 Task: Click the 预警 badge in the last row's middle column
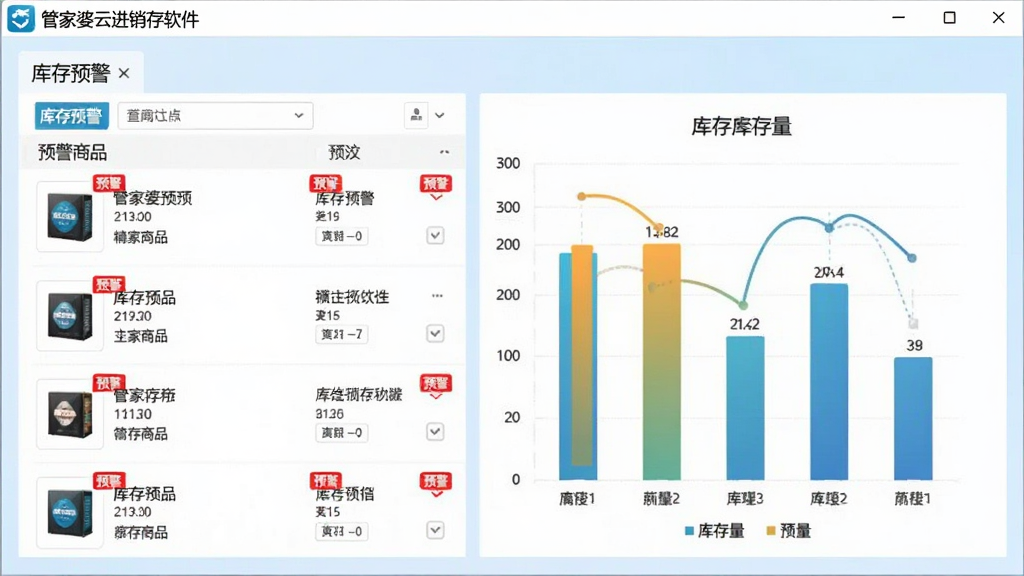click(325, 481)
